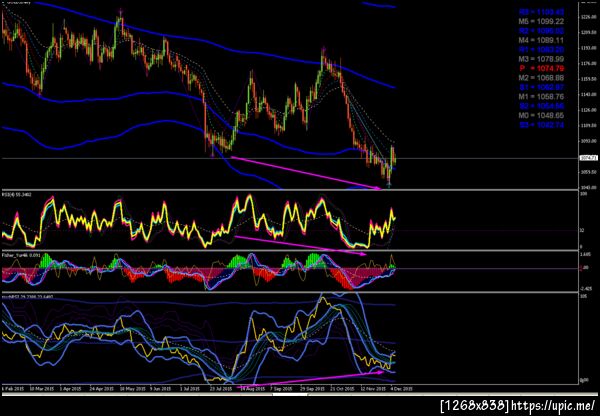The width and height of the screenshot is (600, 416).
Task: Select the M4 = 1089.11 pivot label
Action: [541, 40]
